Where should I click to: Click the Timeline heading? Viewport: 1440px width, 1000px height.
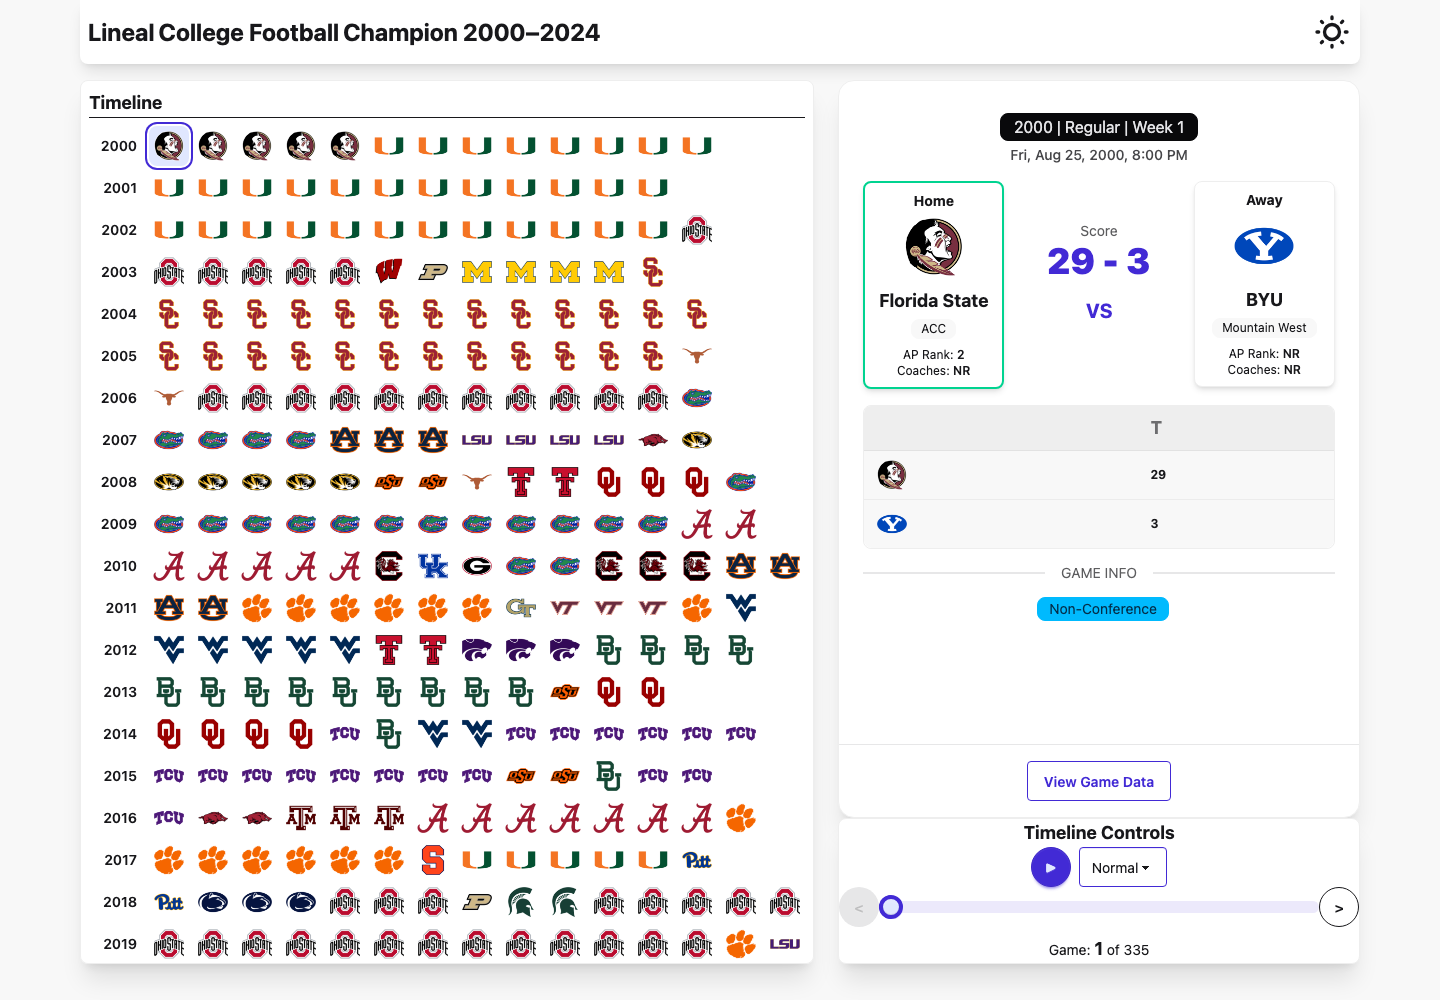tap(126, 102)
